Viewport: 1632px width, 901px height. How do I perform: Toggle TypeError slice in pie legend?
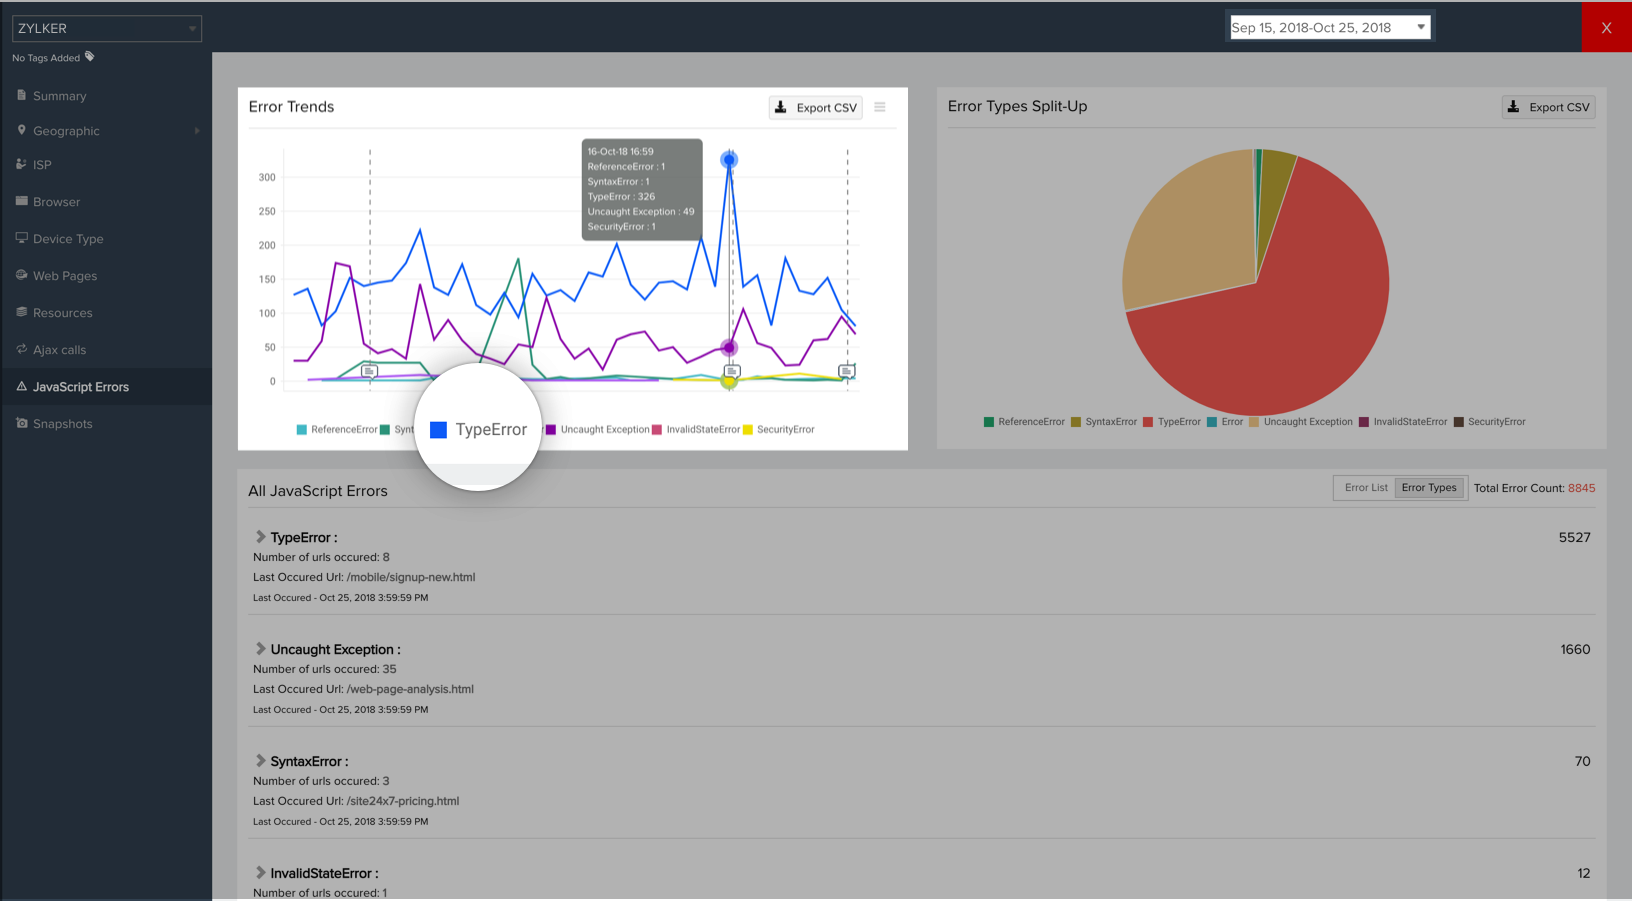1172,422
